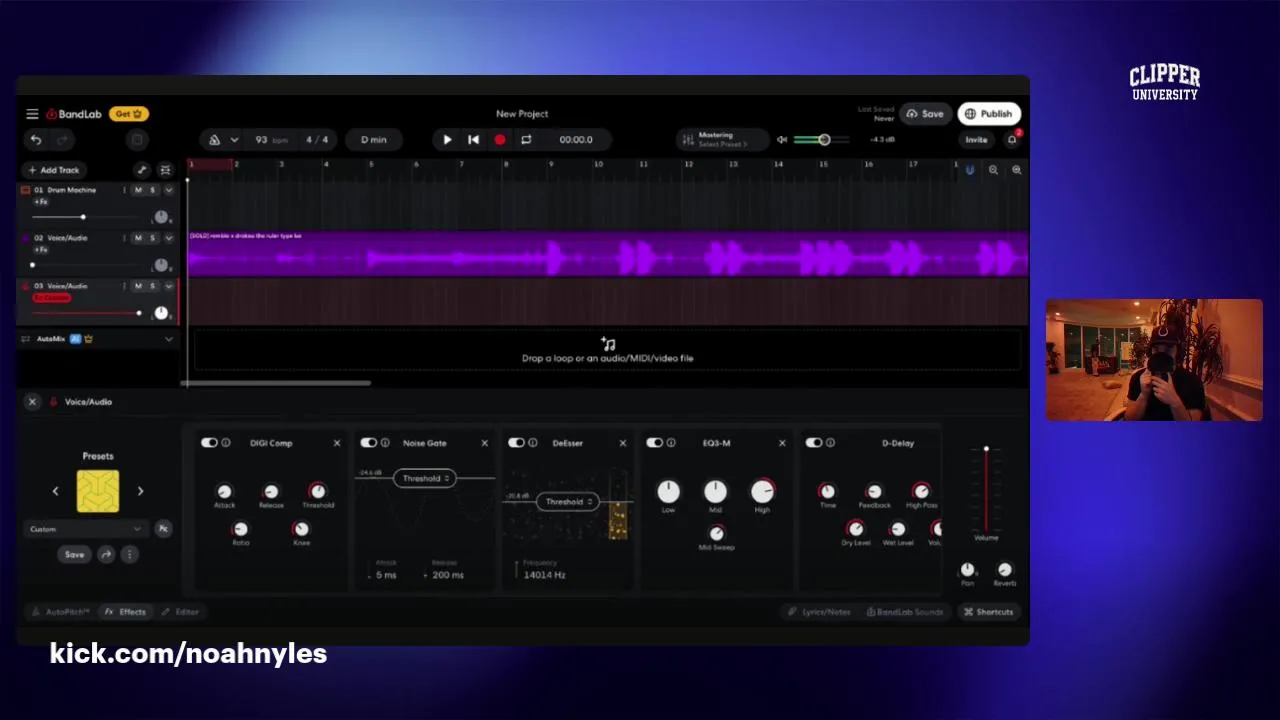The image size is (1280, 720).
Task: Solo the 01 Drum Machine track
Action: tap(152, 190)
